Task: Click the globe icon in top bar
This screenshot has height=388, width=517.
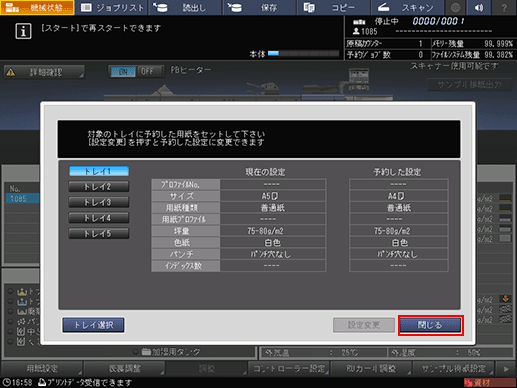Action: pos(455,7)
